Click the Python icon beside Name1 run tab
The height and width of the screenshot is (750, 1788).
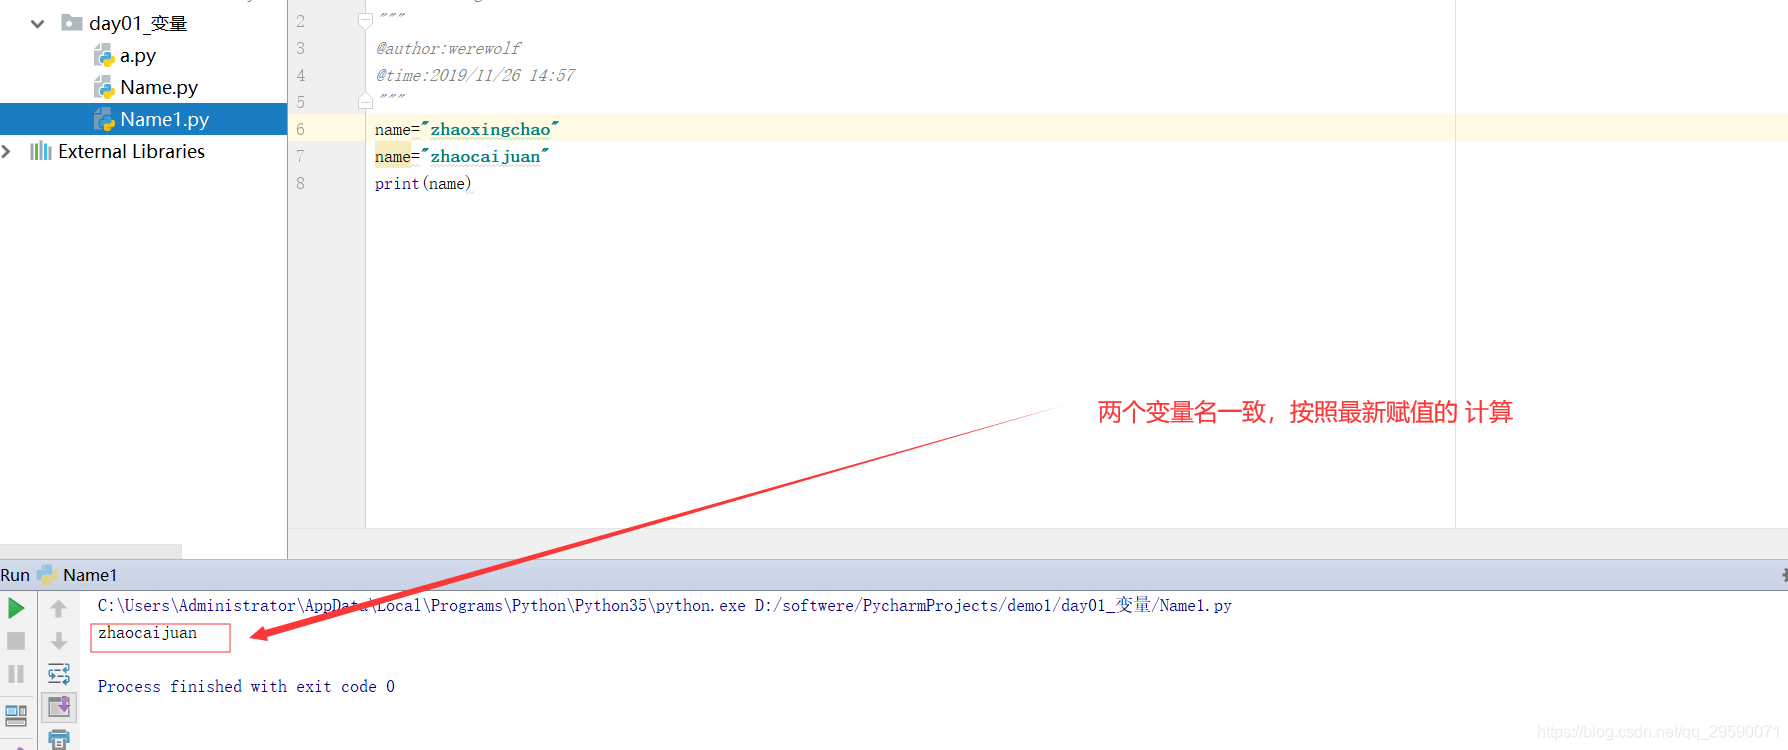click(47, 575)
